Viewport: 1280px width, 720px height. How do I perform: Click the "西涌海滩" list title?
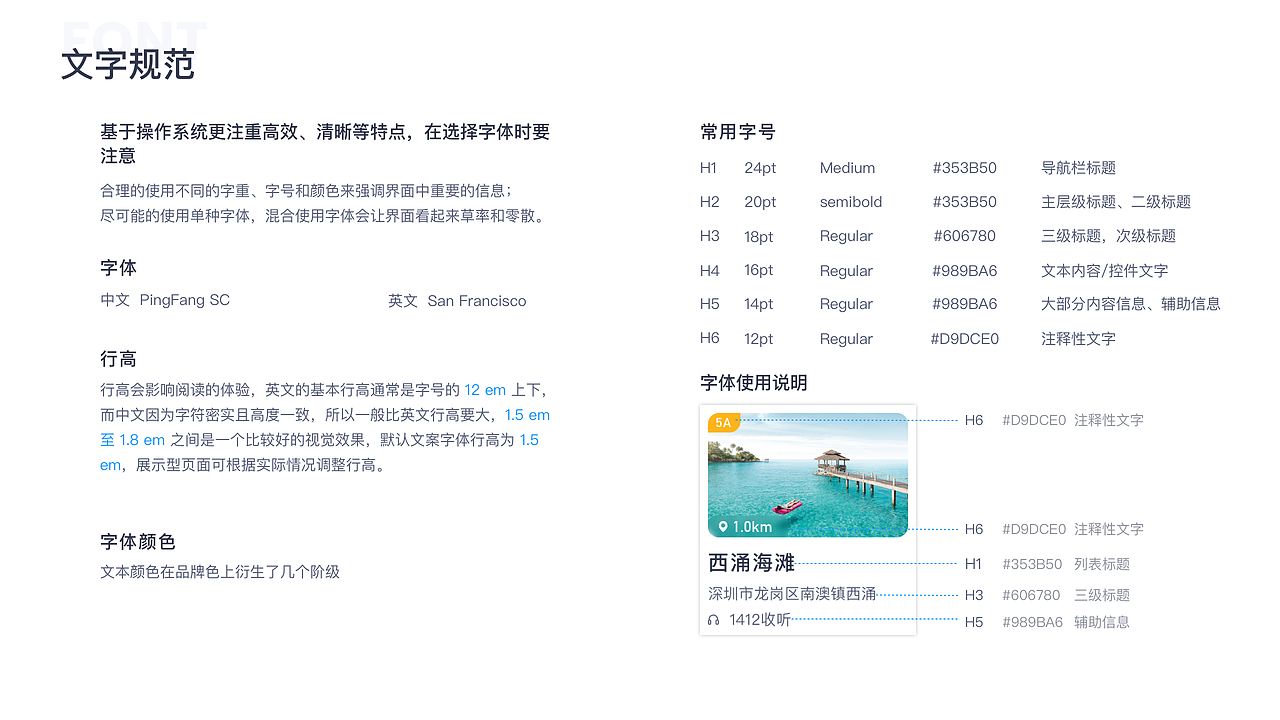(x=753, y=562)
